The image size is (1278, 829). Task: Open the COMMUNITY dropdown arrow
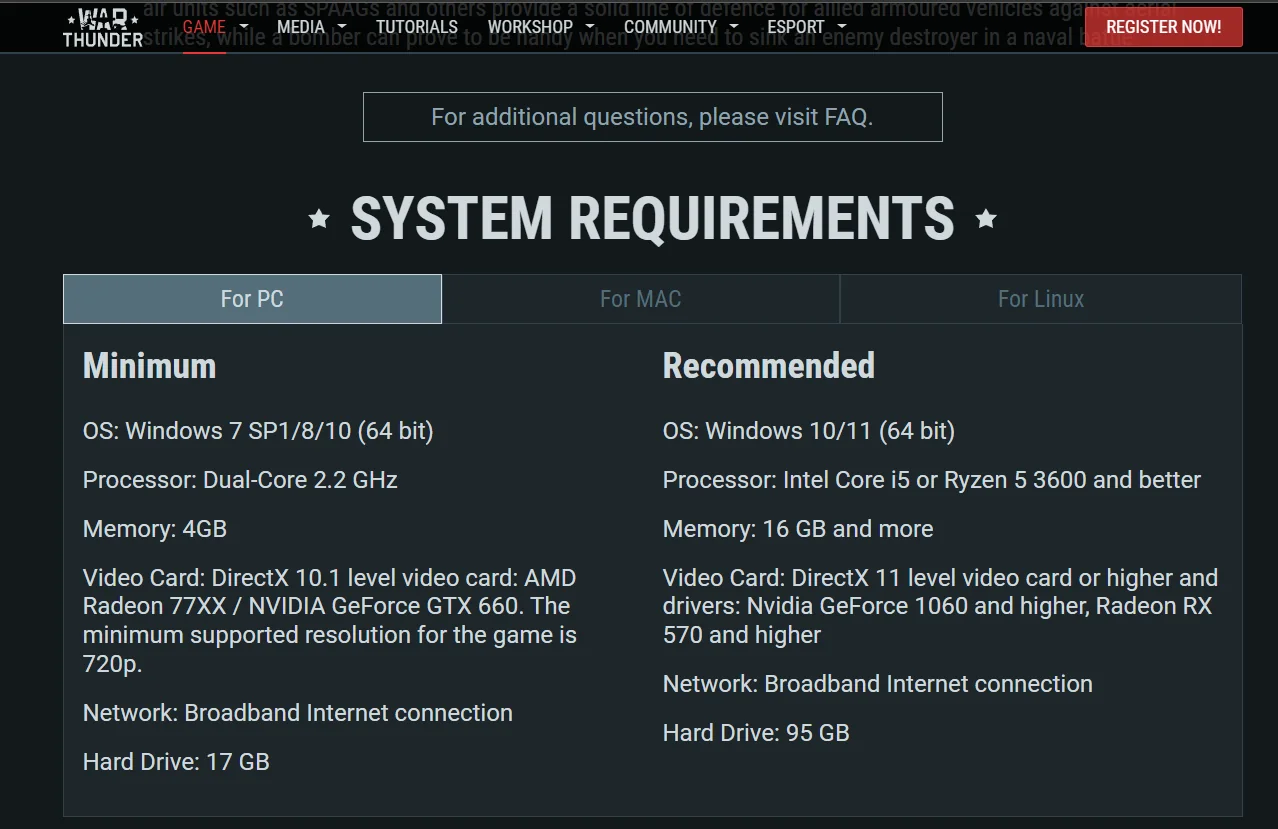(x=734, y=27)
